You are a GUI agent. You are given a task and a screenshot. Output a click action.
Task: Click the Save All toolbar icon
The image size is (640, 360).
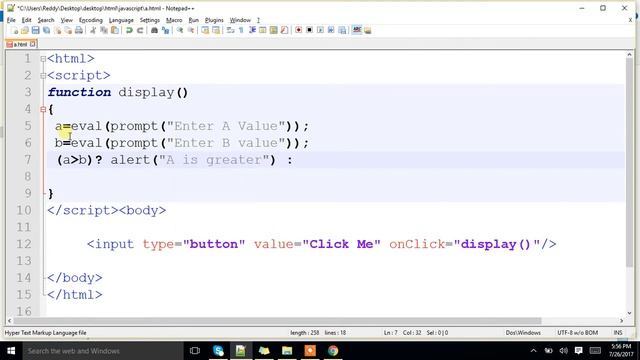tap(47, 30)
